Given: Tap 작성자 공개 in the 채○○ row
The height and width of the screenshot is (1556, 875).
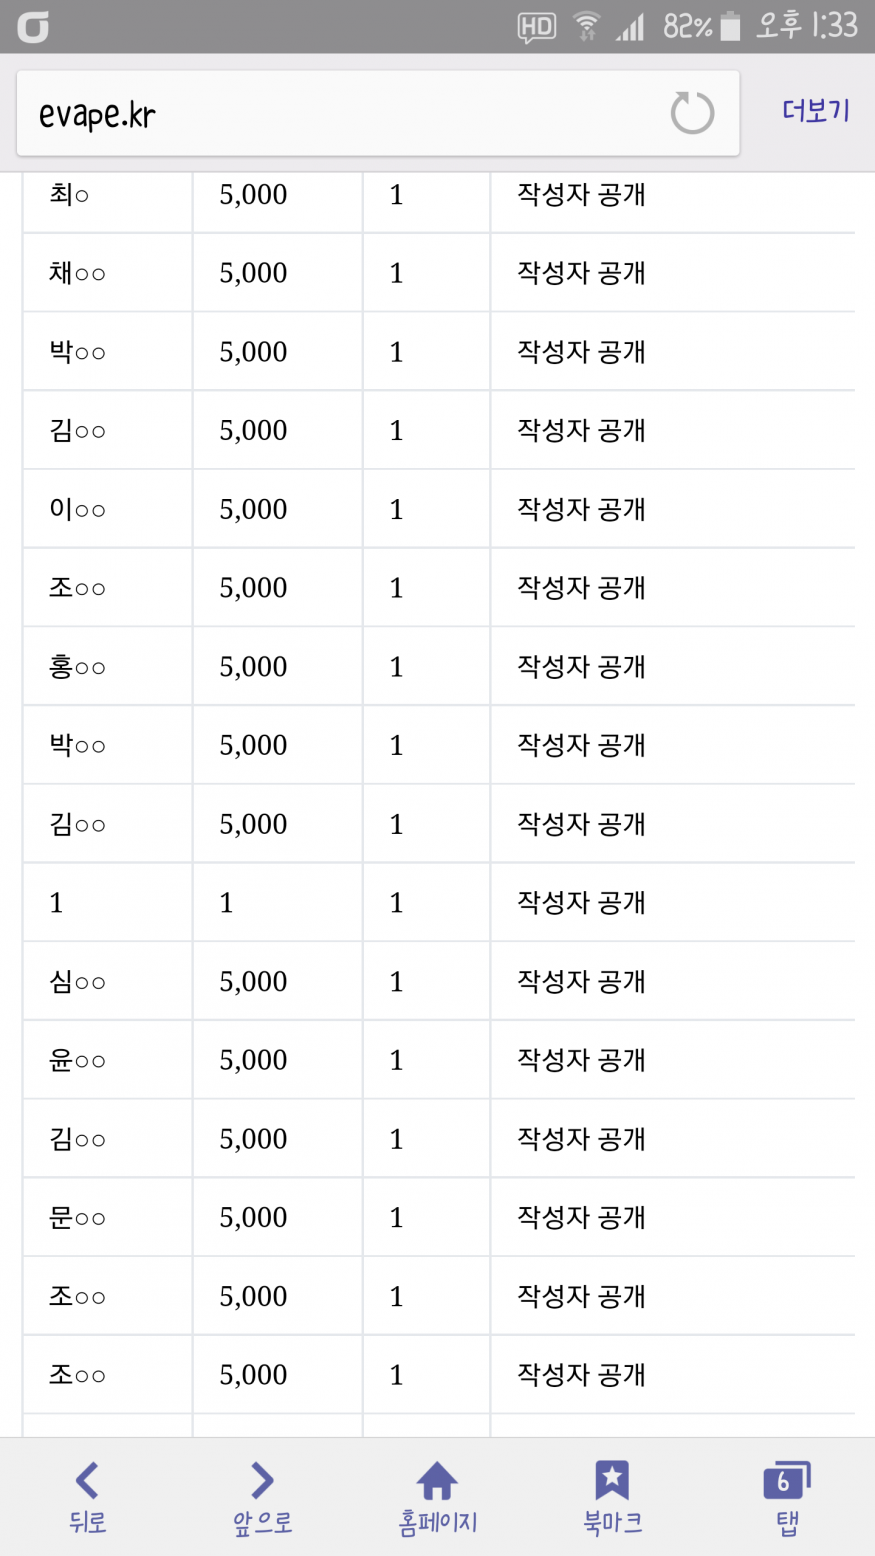Looking at the screenshot, I should 581,273.
